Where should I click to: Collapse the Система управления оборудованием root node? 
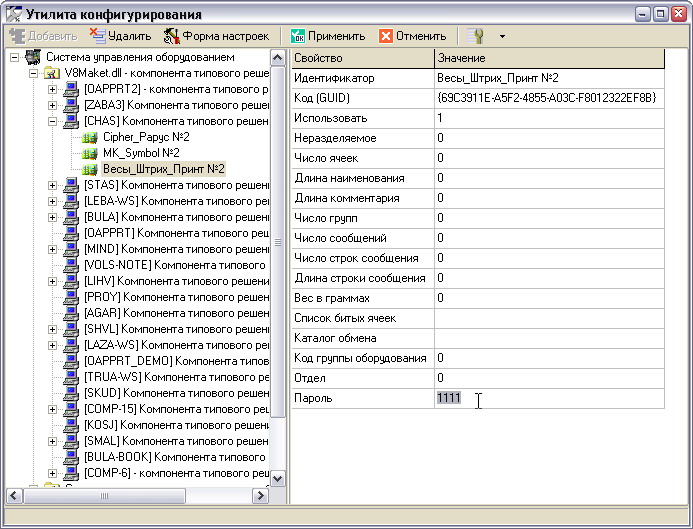tap(14, 57)
